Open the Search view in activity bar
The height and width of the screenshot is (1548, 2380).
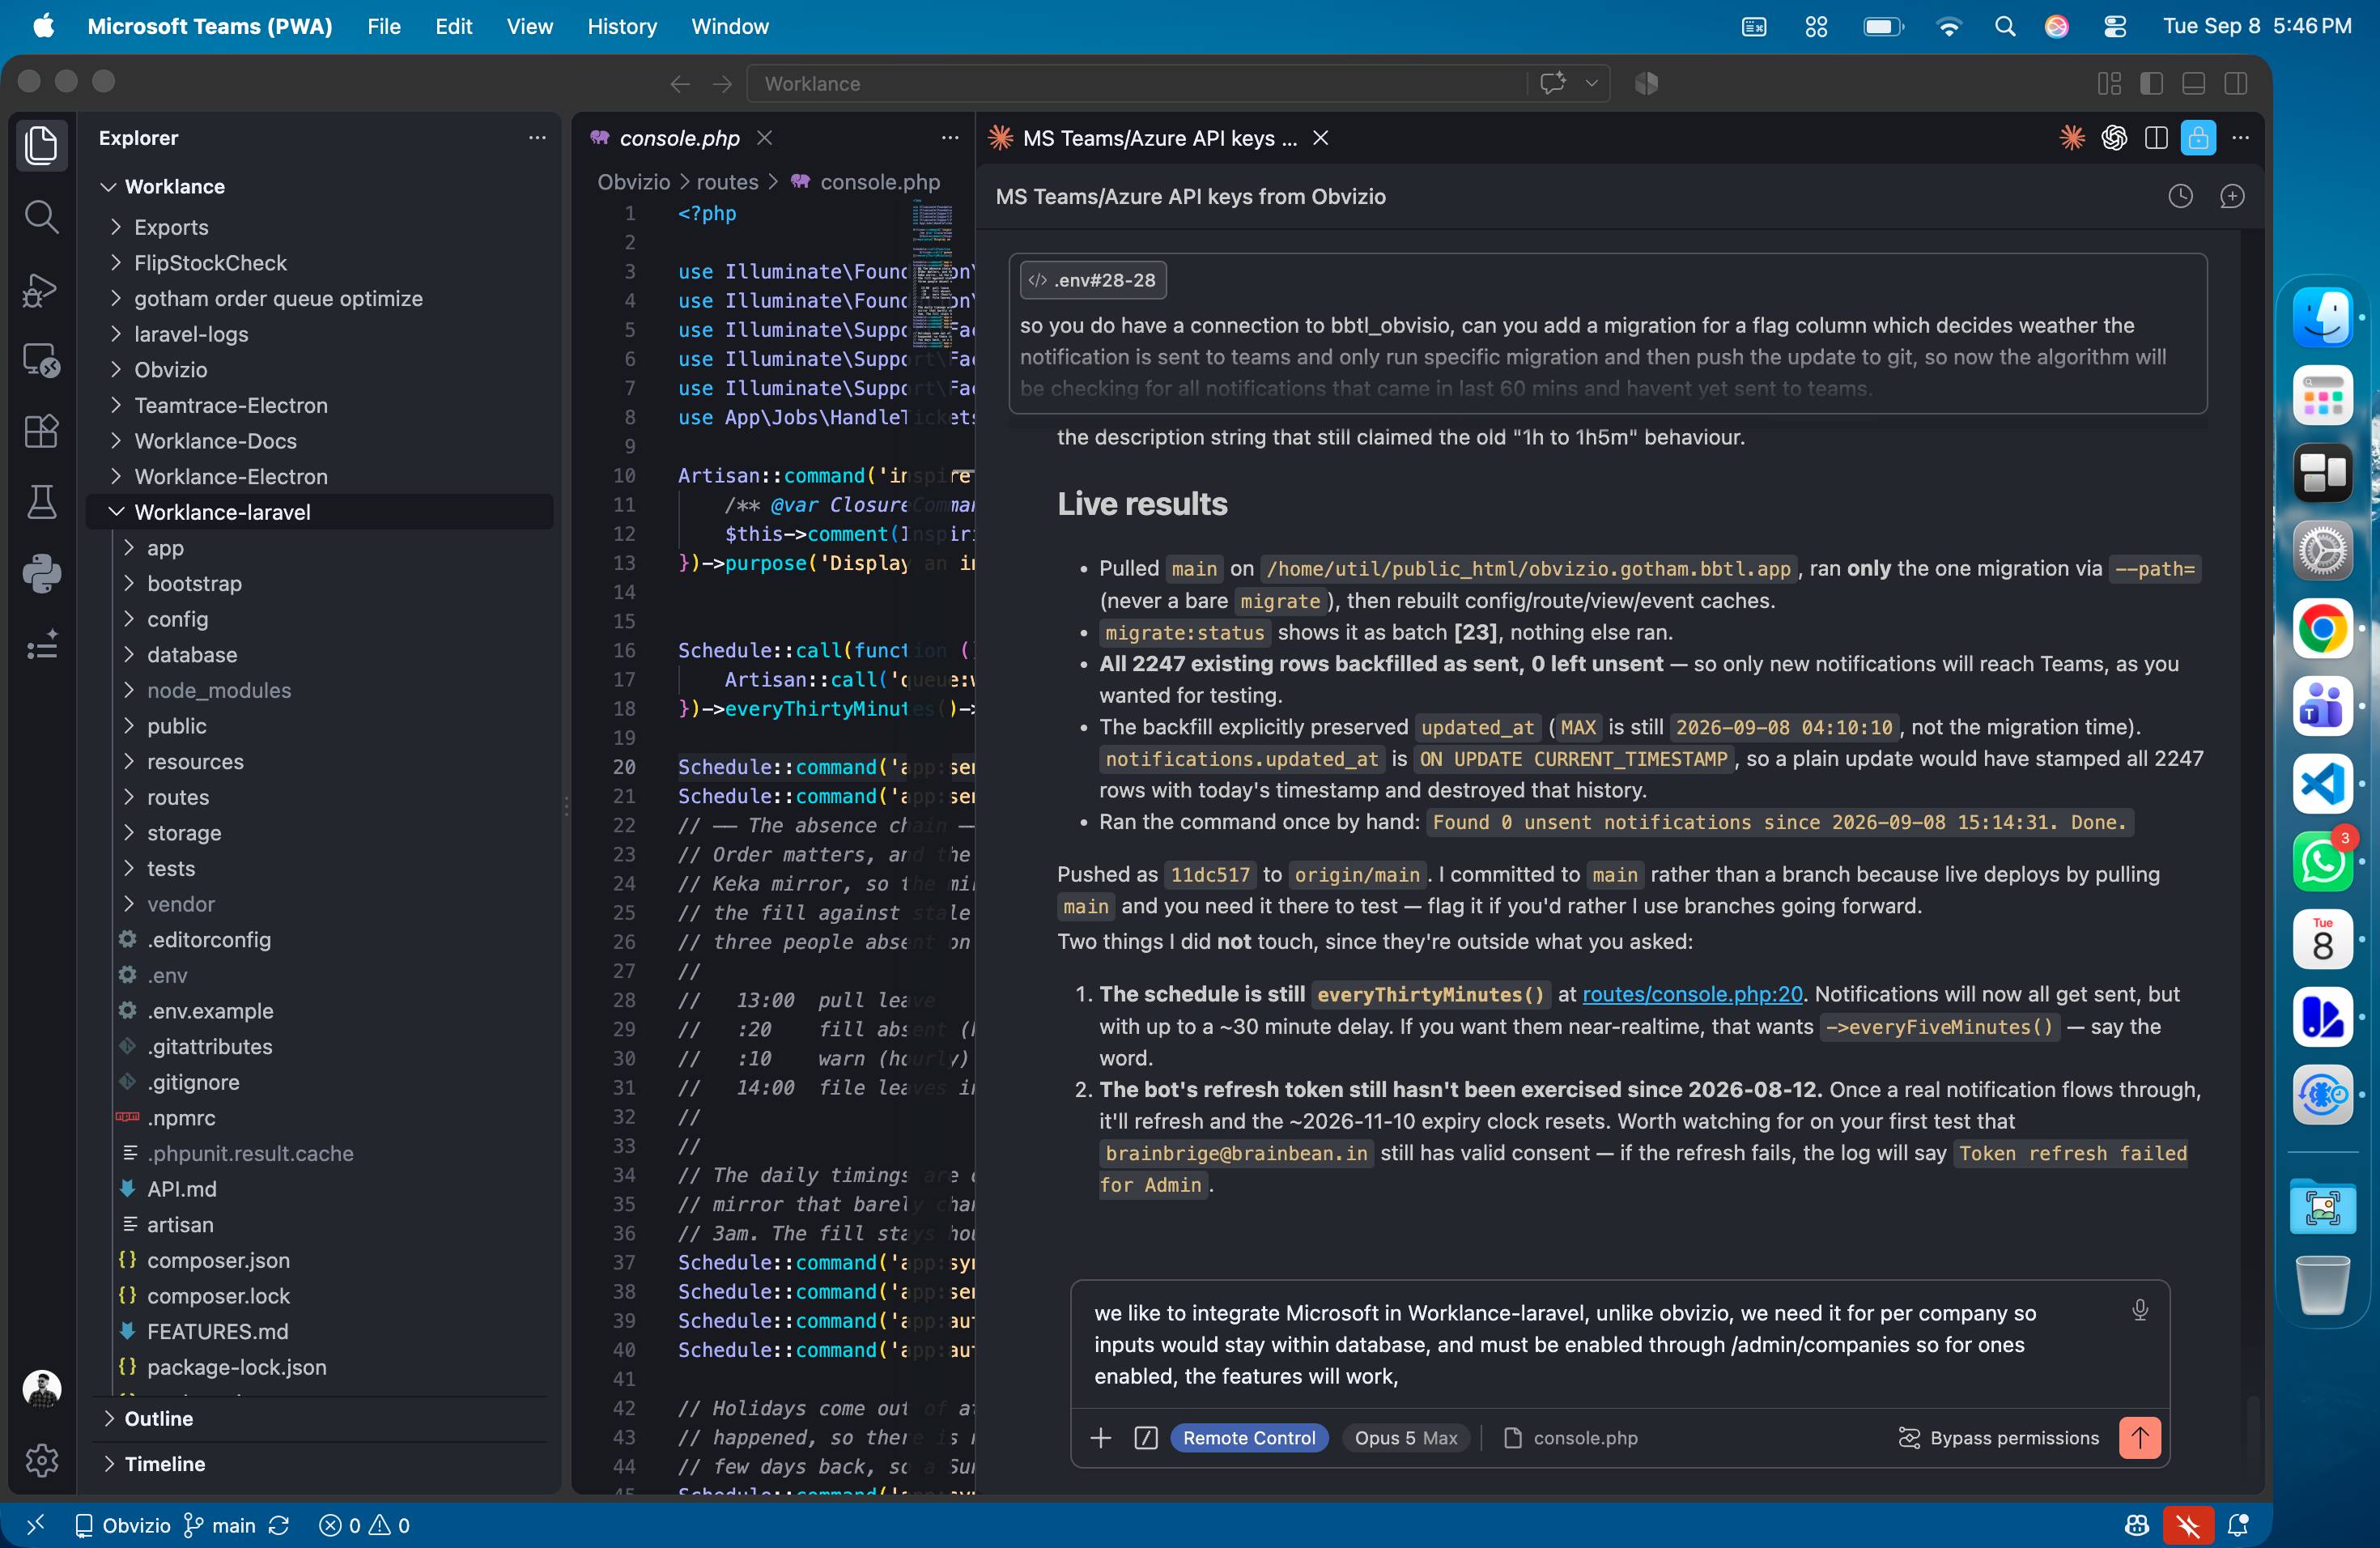(x=41, y=217)
